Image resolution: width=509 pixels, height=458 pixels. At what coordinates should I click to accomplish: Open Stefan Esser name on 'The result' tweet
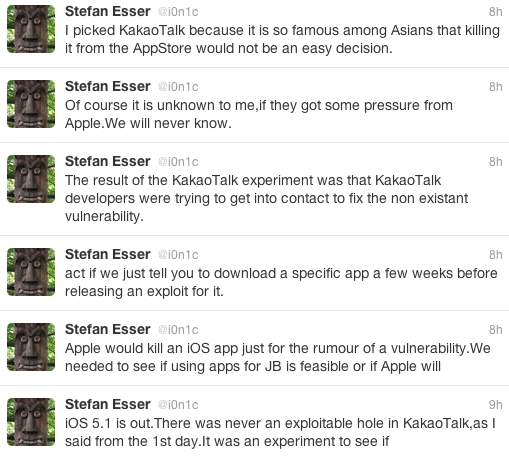(x=108, y=162)
